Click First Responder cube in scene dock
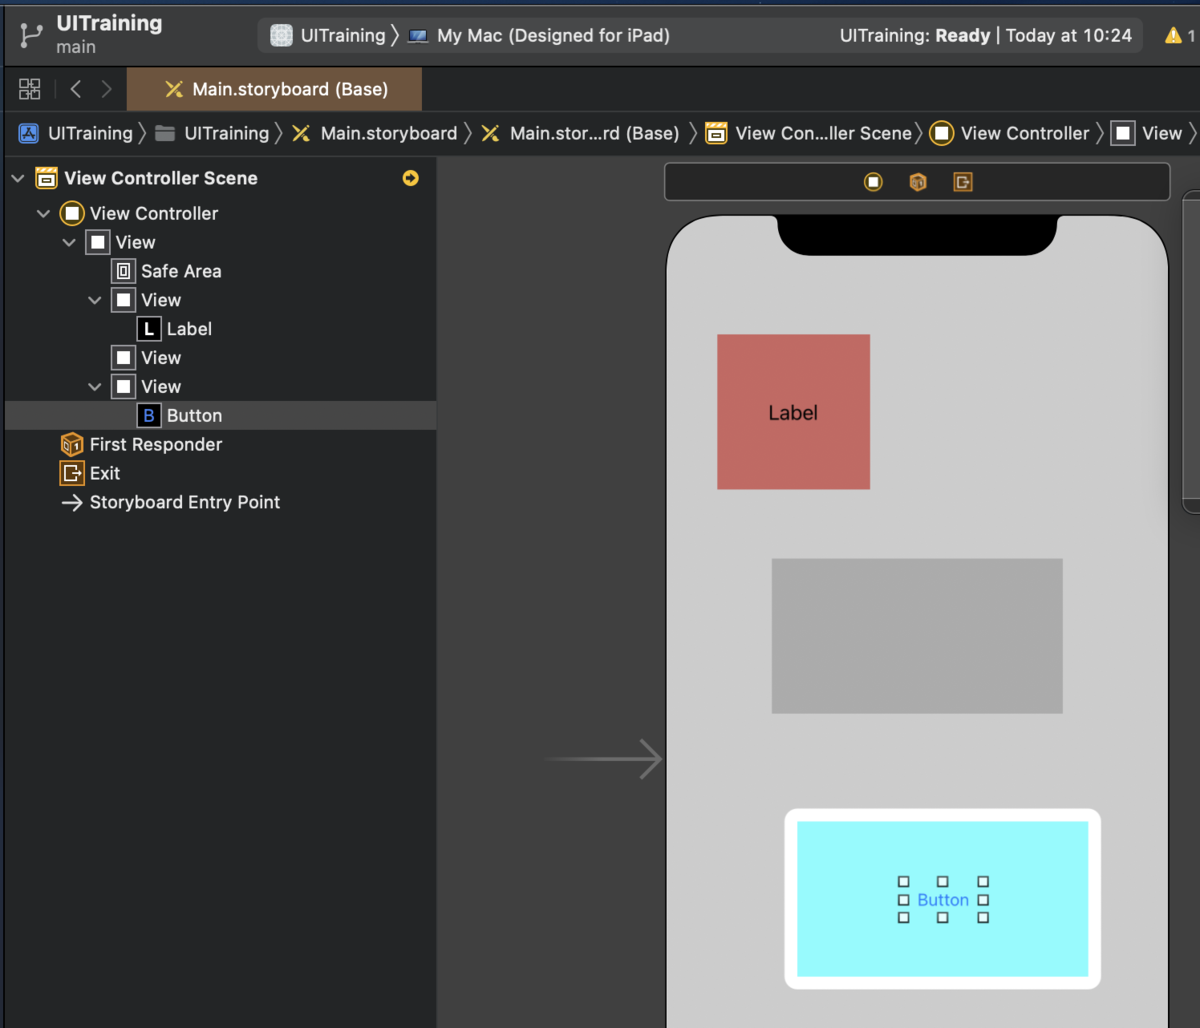The width and height of the screenshot is (1200, 1028). (x=918, y=182)
